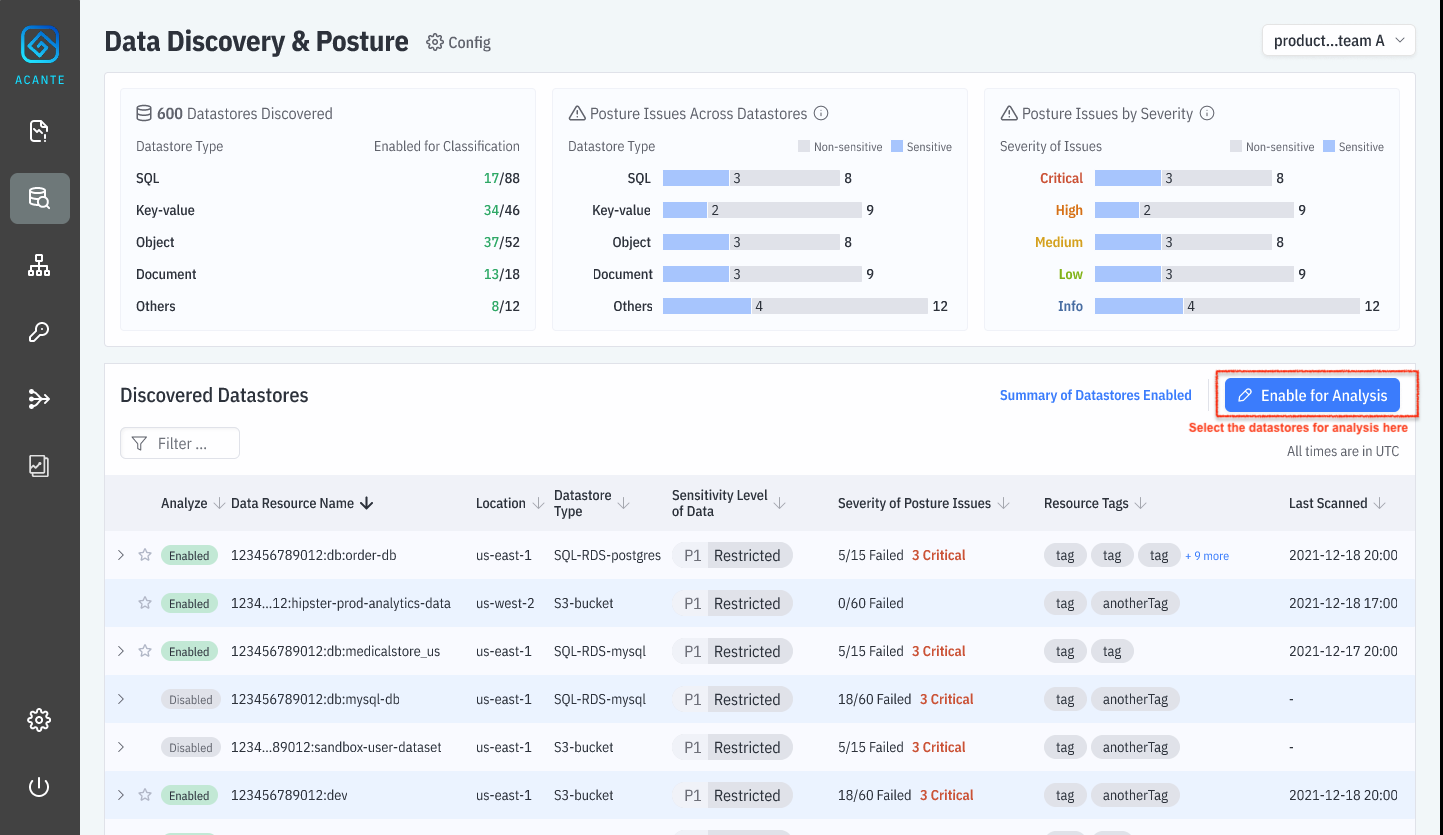Click anotherTag on hipster-prod-analytics-data row
The width and height of the screenshot is (1443, 835).
coord(1135,603)
